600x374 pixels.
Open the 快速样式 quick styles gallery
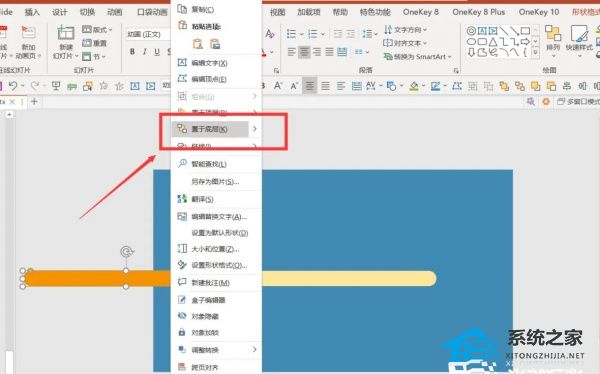pos(579,41)
